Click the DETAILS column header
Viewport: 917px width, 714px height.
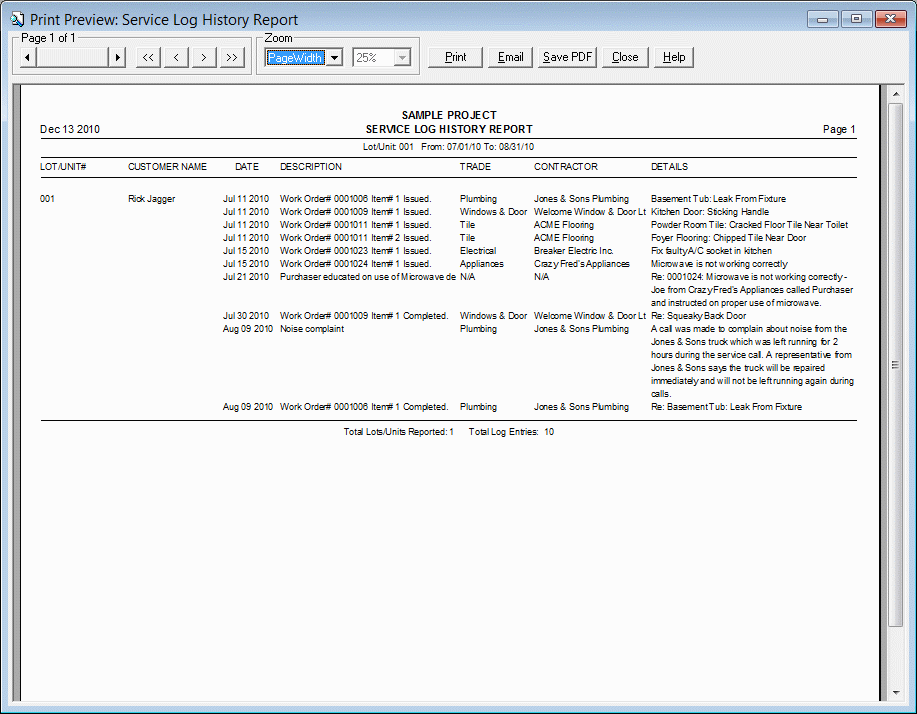pos(669,167)
